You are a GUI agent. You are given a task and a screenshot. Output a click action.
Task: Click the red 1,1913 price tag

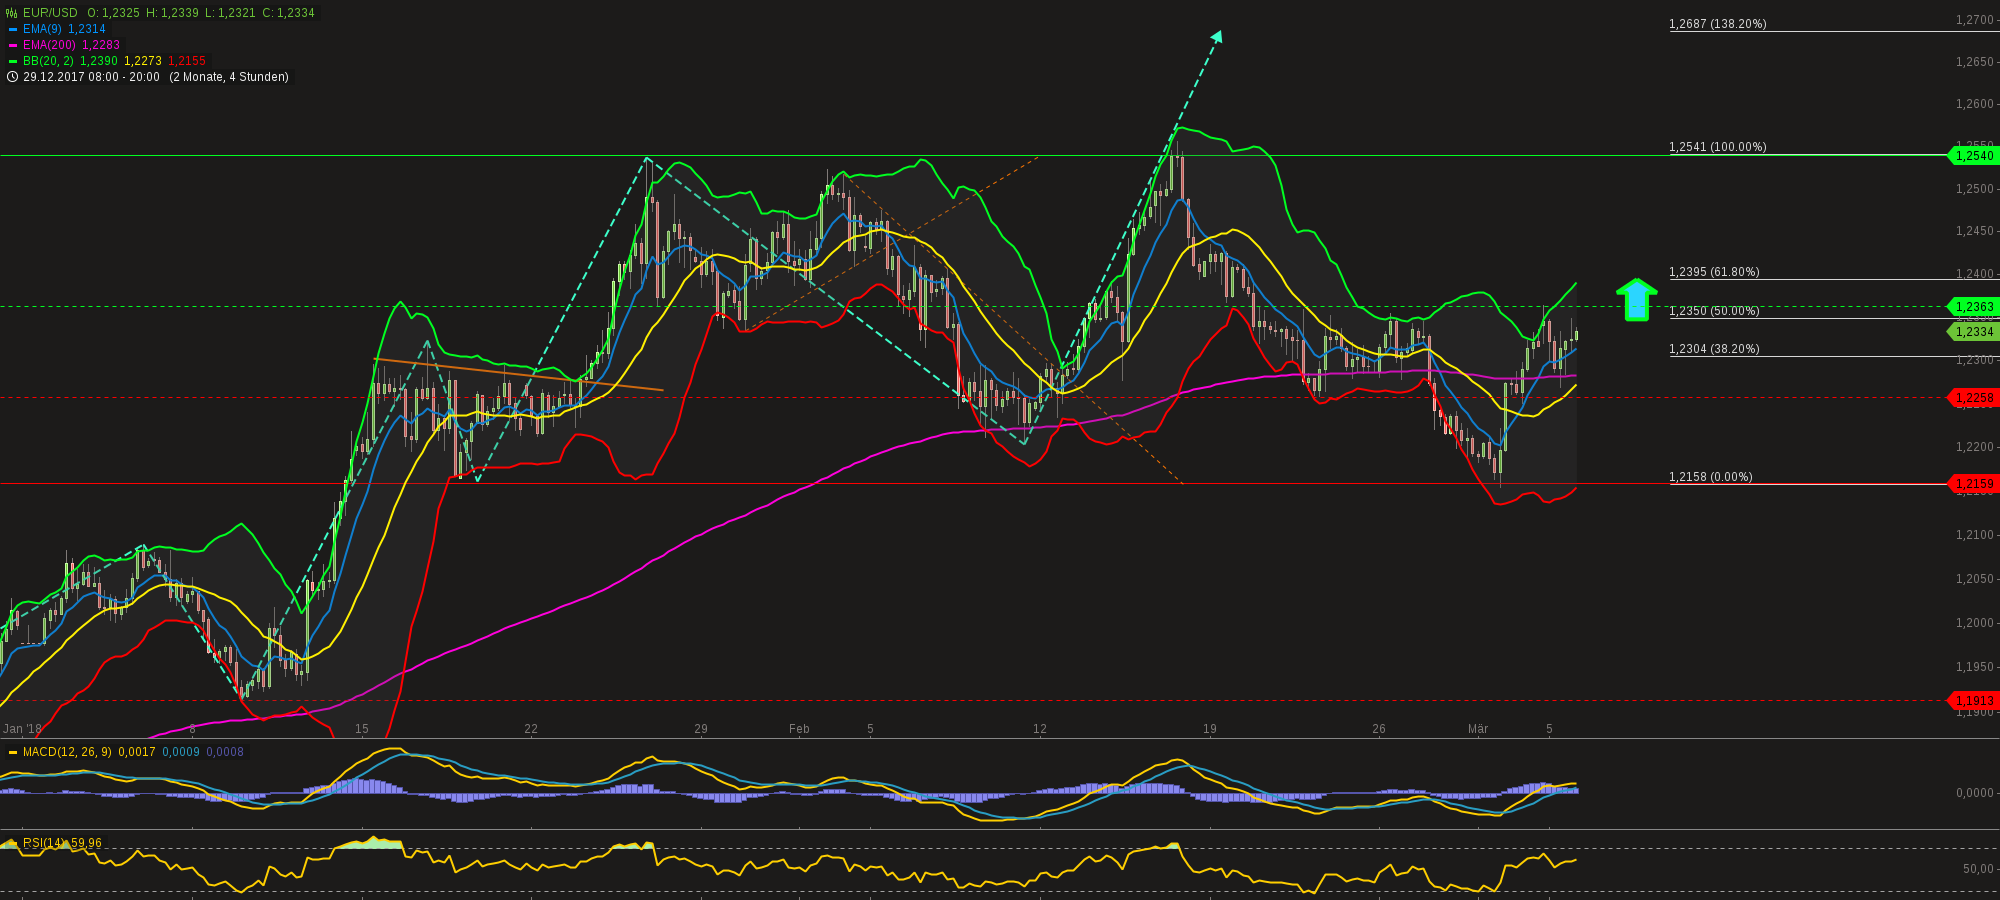(x=1973, y=701)
